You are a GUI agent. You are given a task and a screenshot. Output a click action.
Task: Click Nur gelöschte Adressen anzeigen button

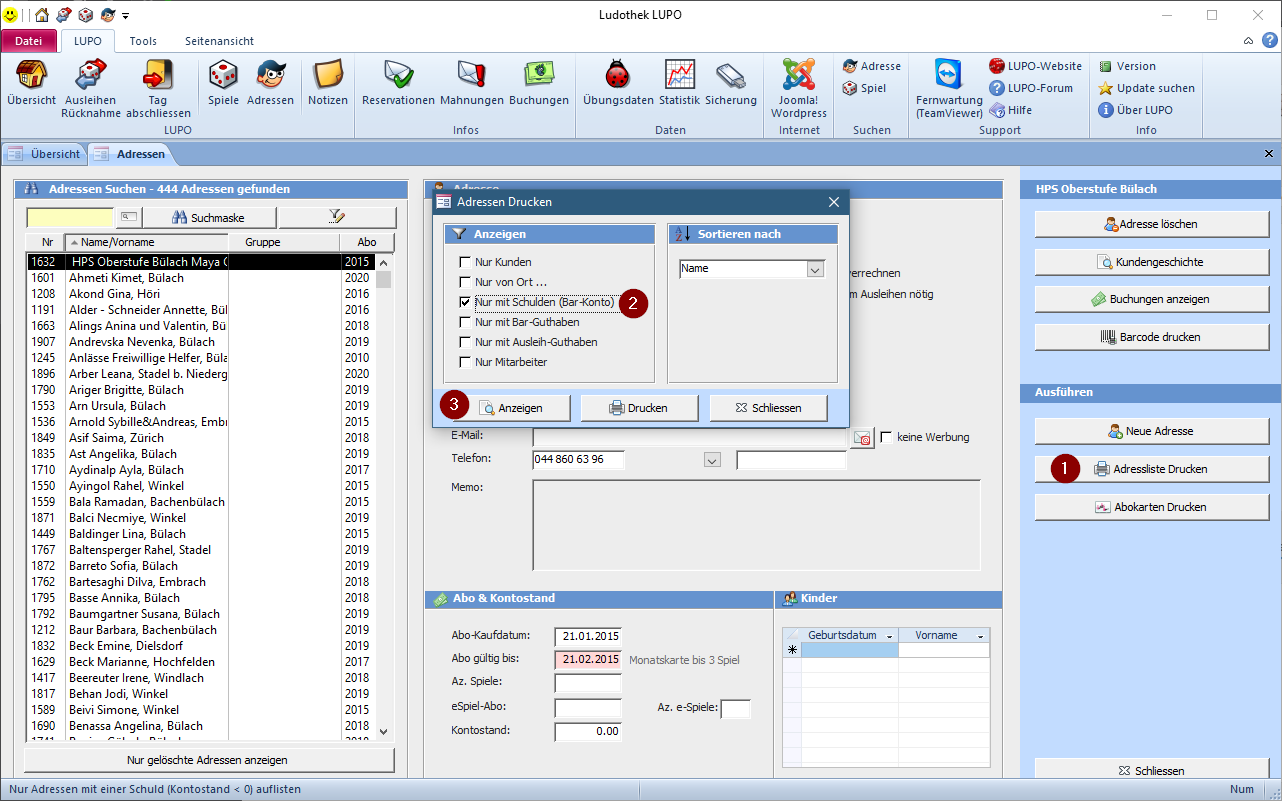coord(208,759)
